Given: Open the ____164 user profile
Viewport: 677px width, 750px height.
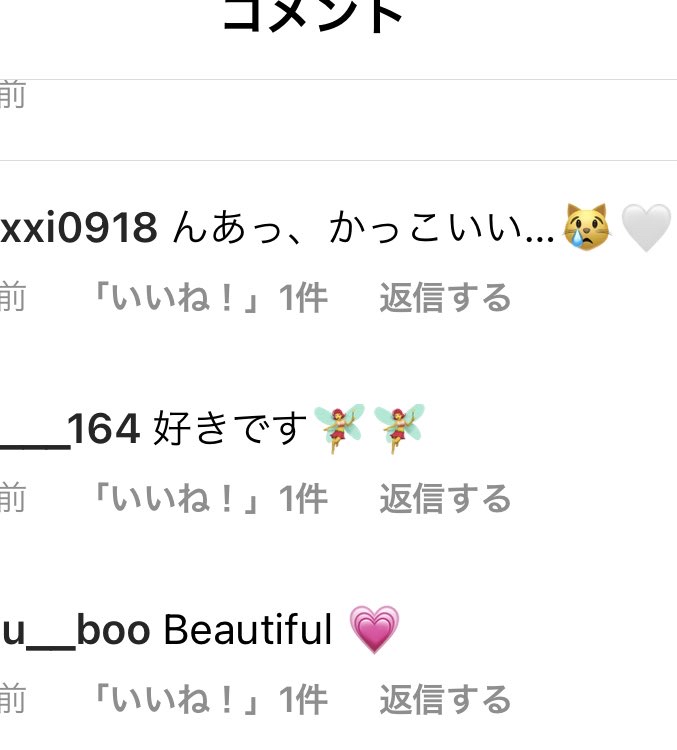Looking at the screenshot, I should click(x=70, y=429).
